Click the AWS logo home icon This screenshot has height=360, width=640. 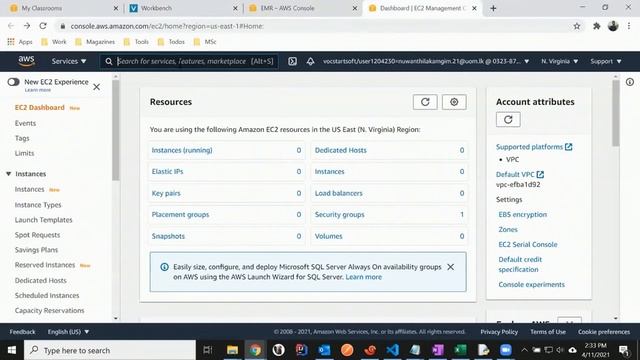pos(26,61)
